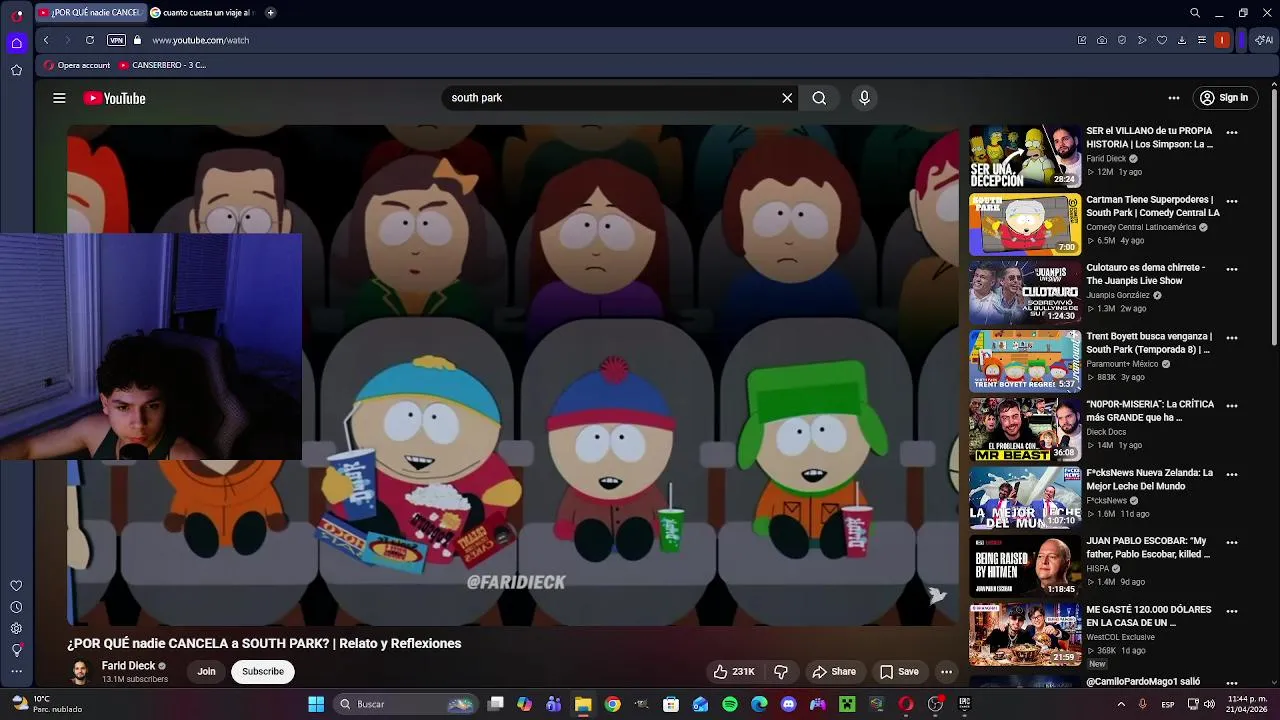Like the video with 231K likes
This screenshot has height=720, width=1280.
pyautogui.click(x=733, y=672)
